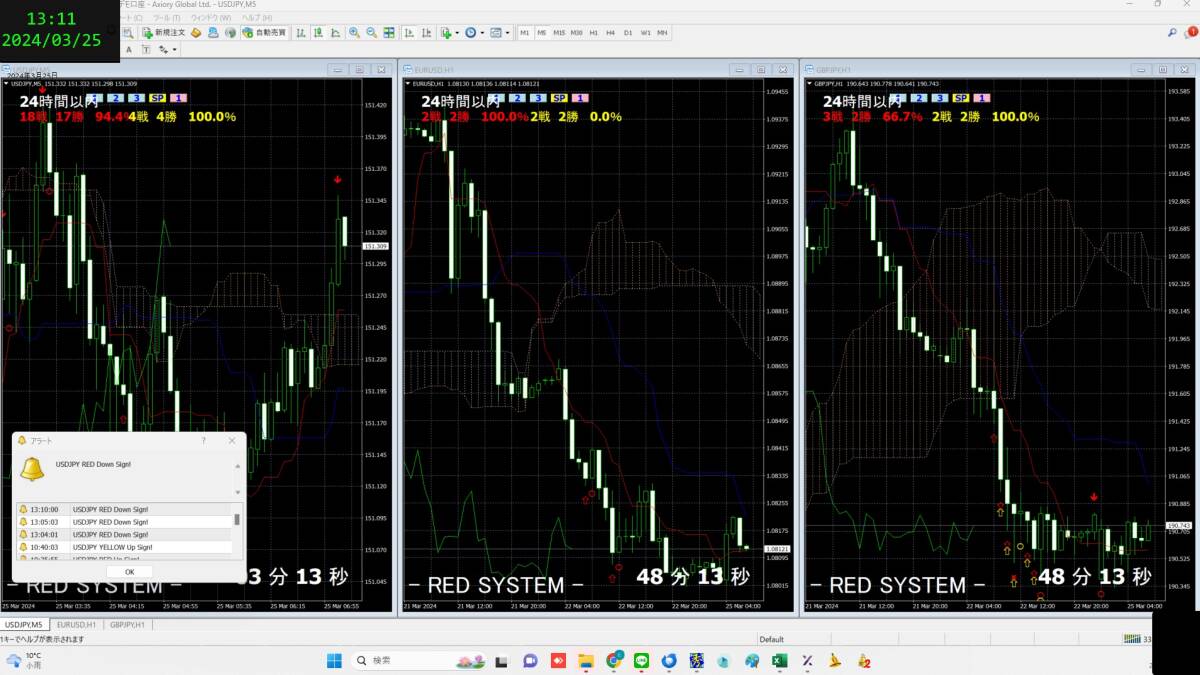Select the candlestick chart type icon

318,33
